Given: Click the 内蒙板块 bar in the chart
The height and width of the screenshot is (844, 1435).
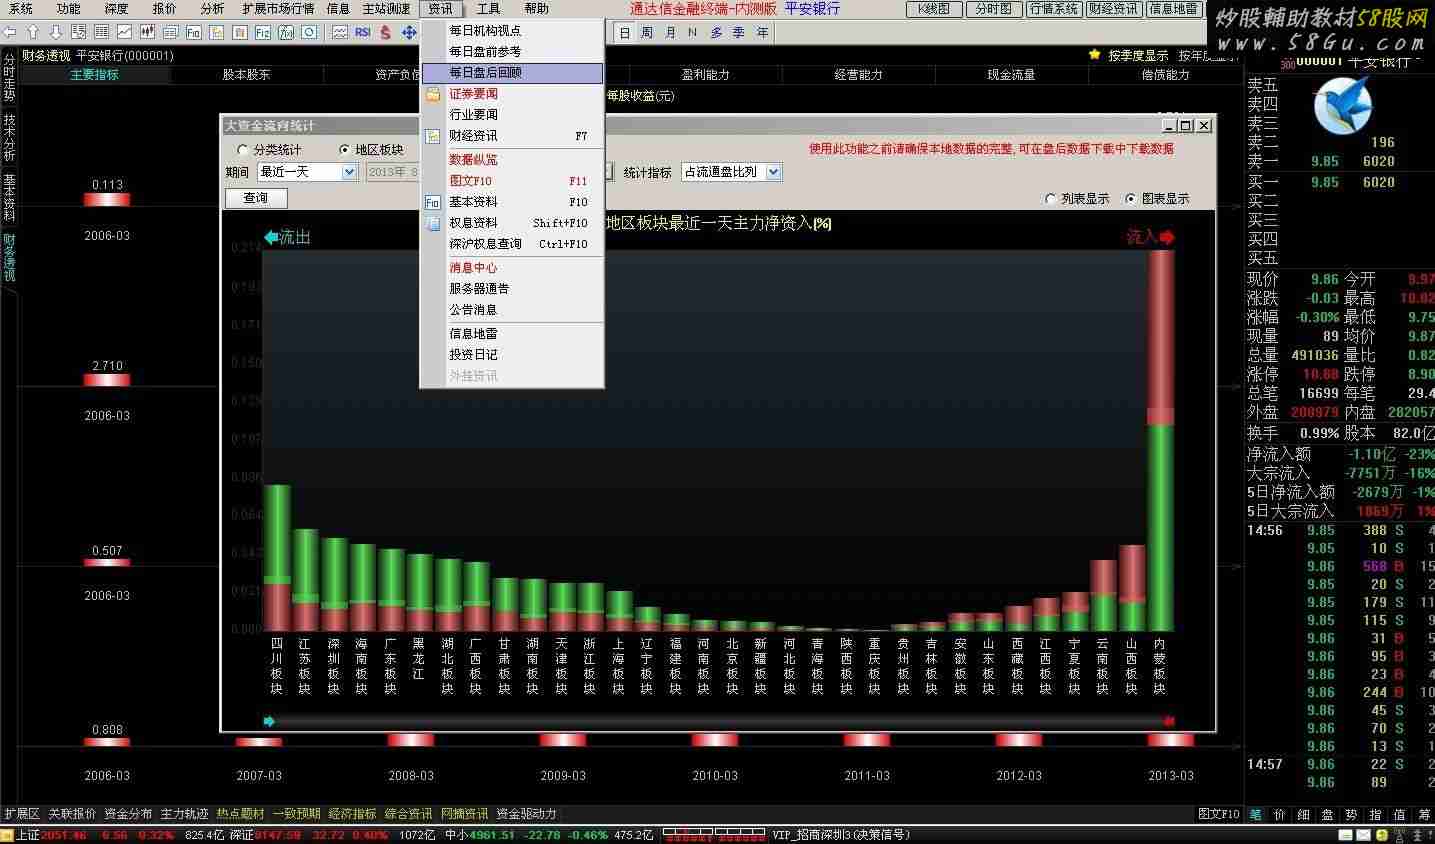Looking at the screenshot, I should (1160, 440).
